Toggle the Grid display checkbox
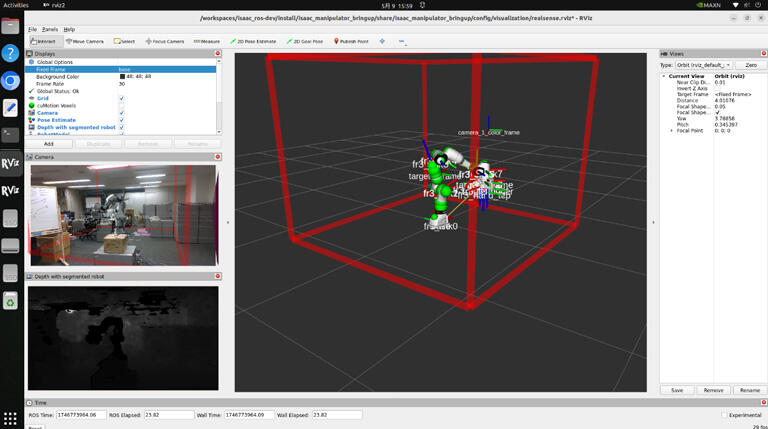The height and width of the screenshot is (429, 768). (121, 98)
